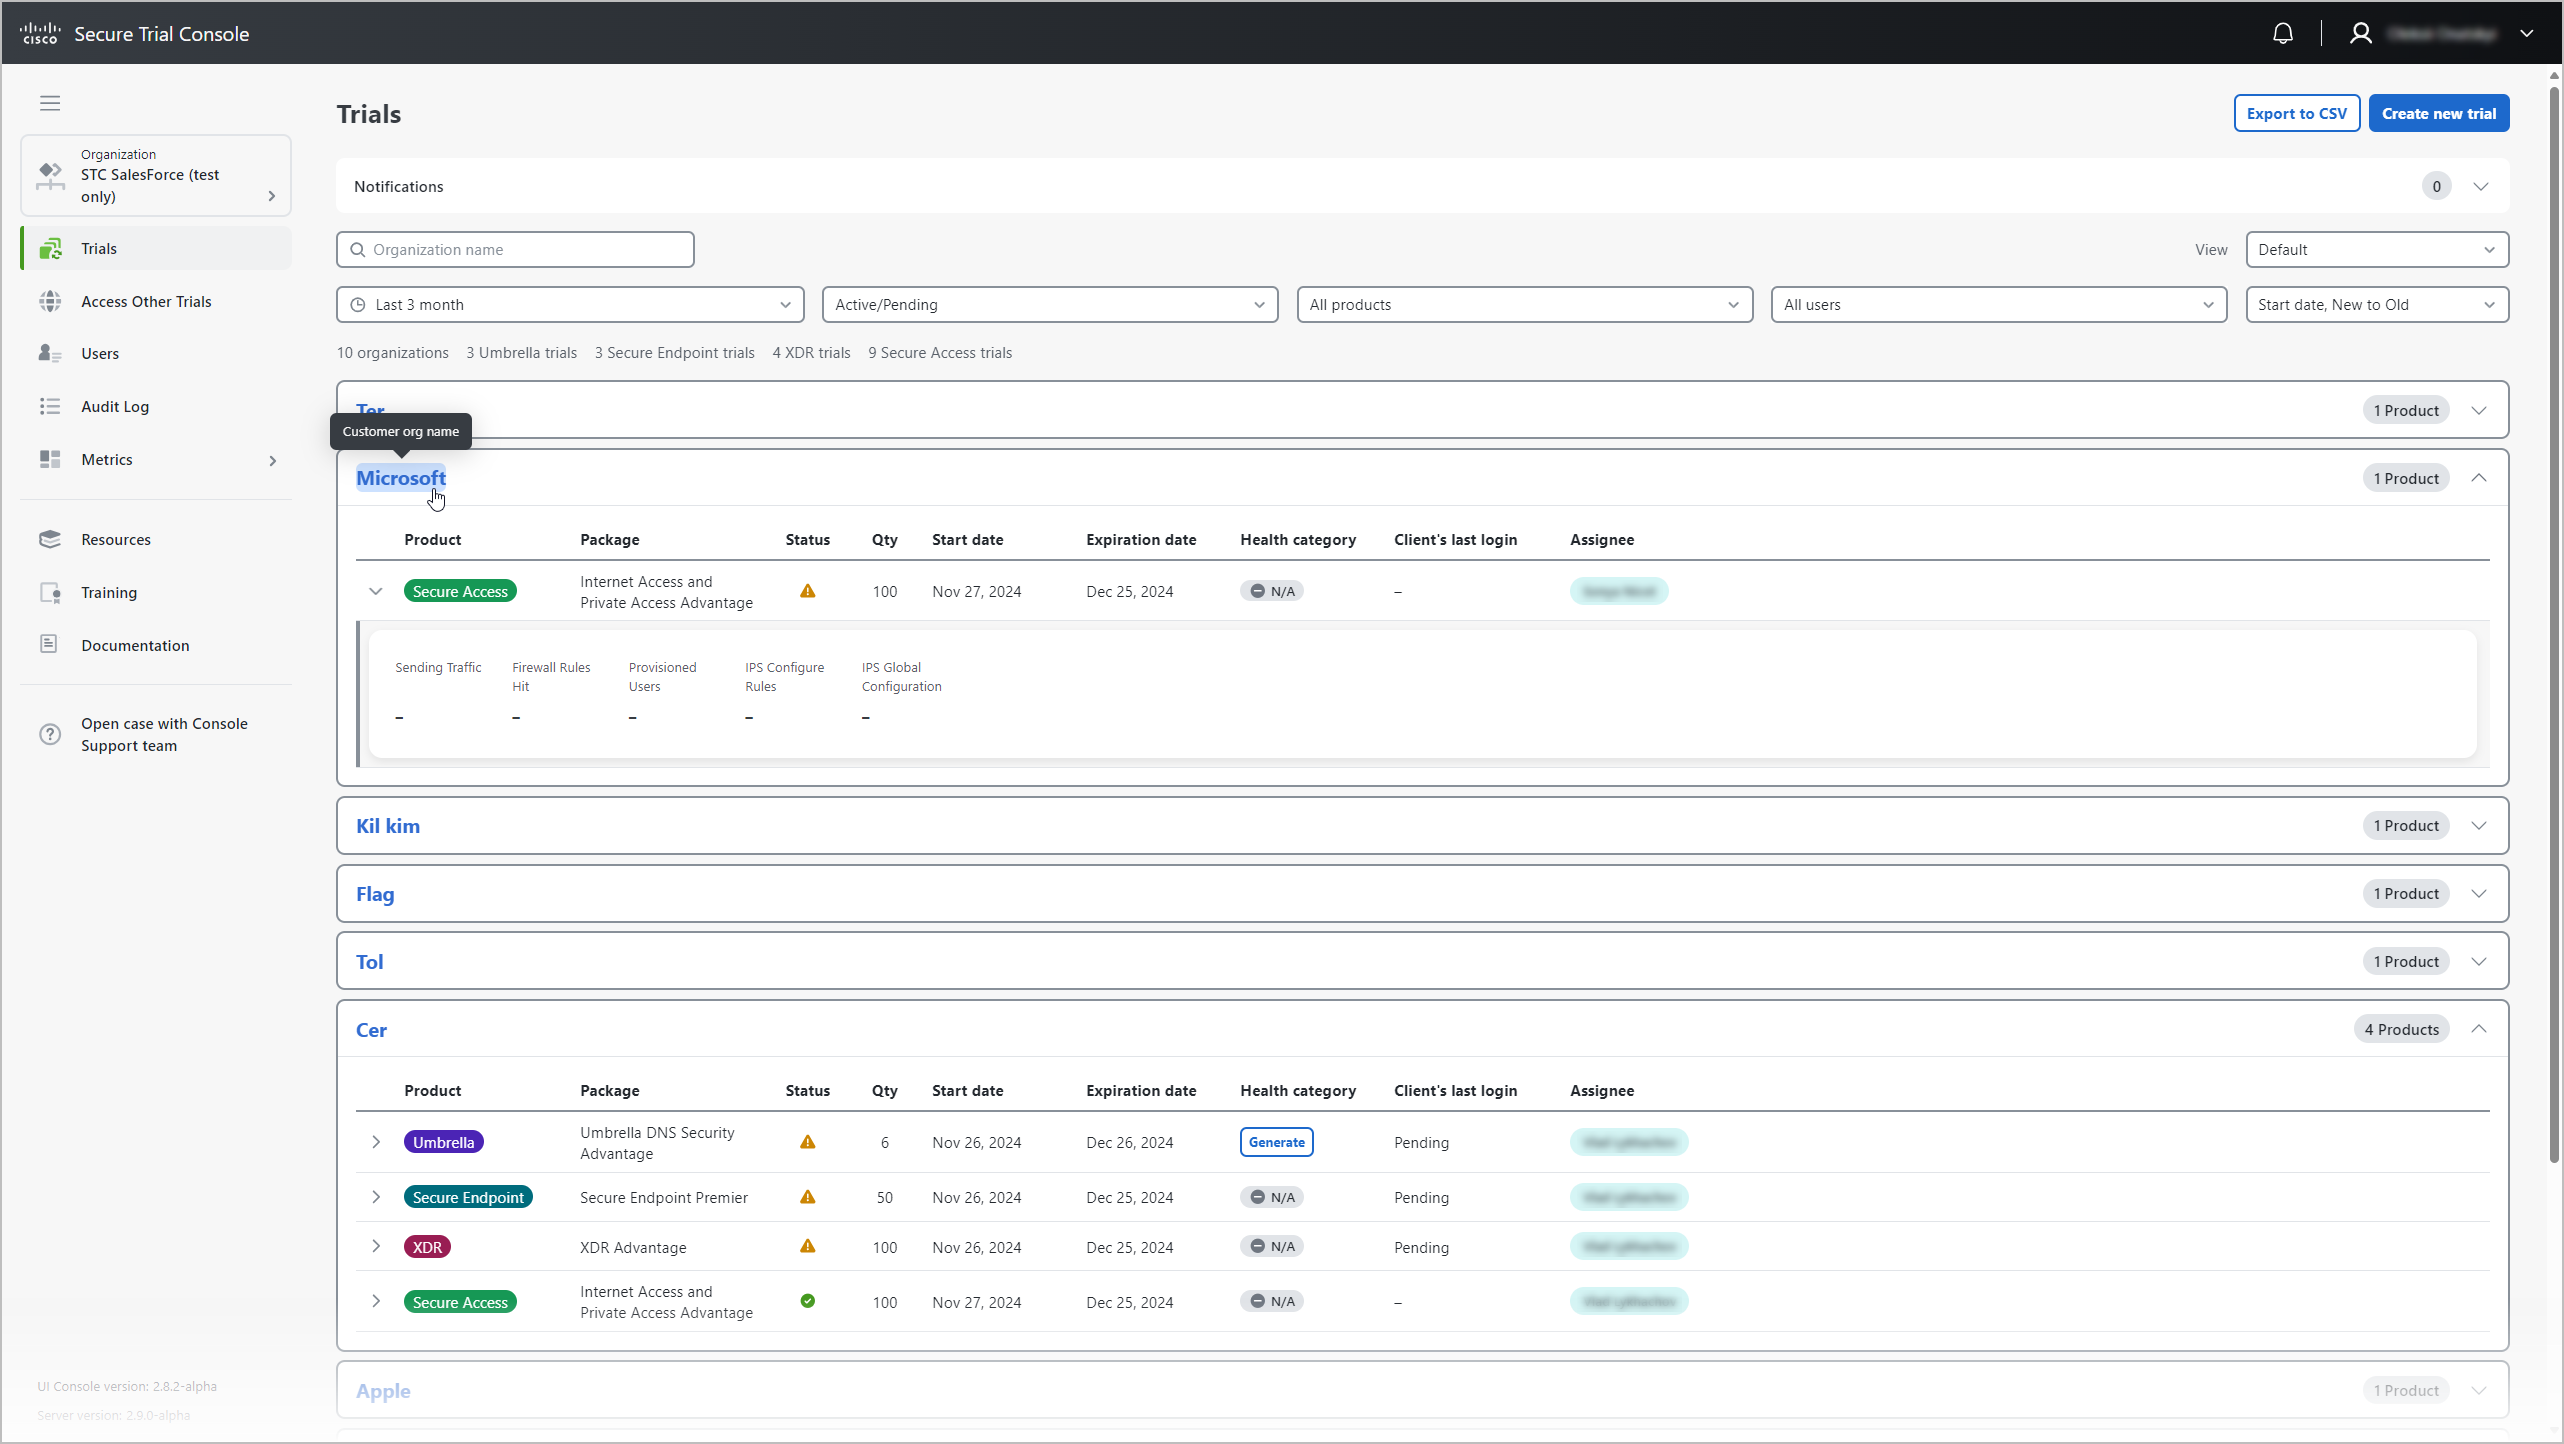The height and width of the screenshot is (1444, 2564).
Task: Click the Cisco logo
Action: [40, 33]
